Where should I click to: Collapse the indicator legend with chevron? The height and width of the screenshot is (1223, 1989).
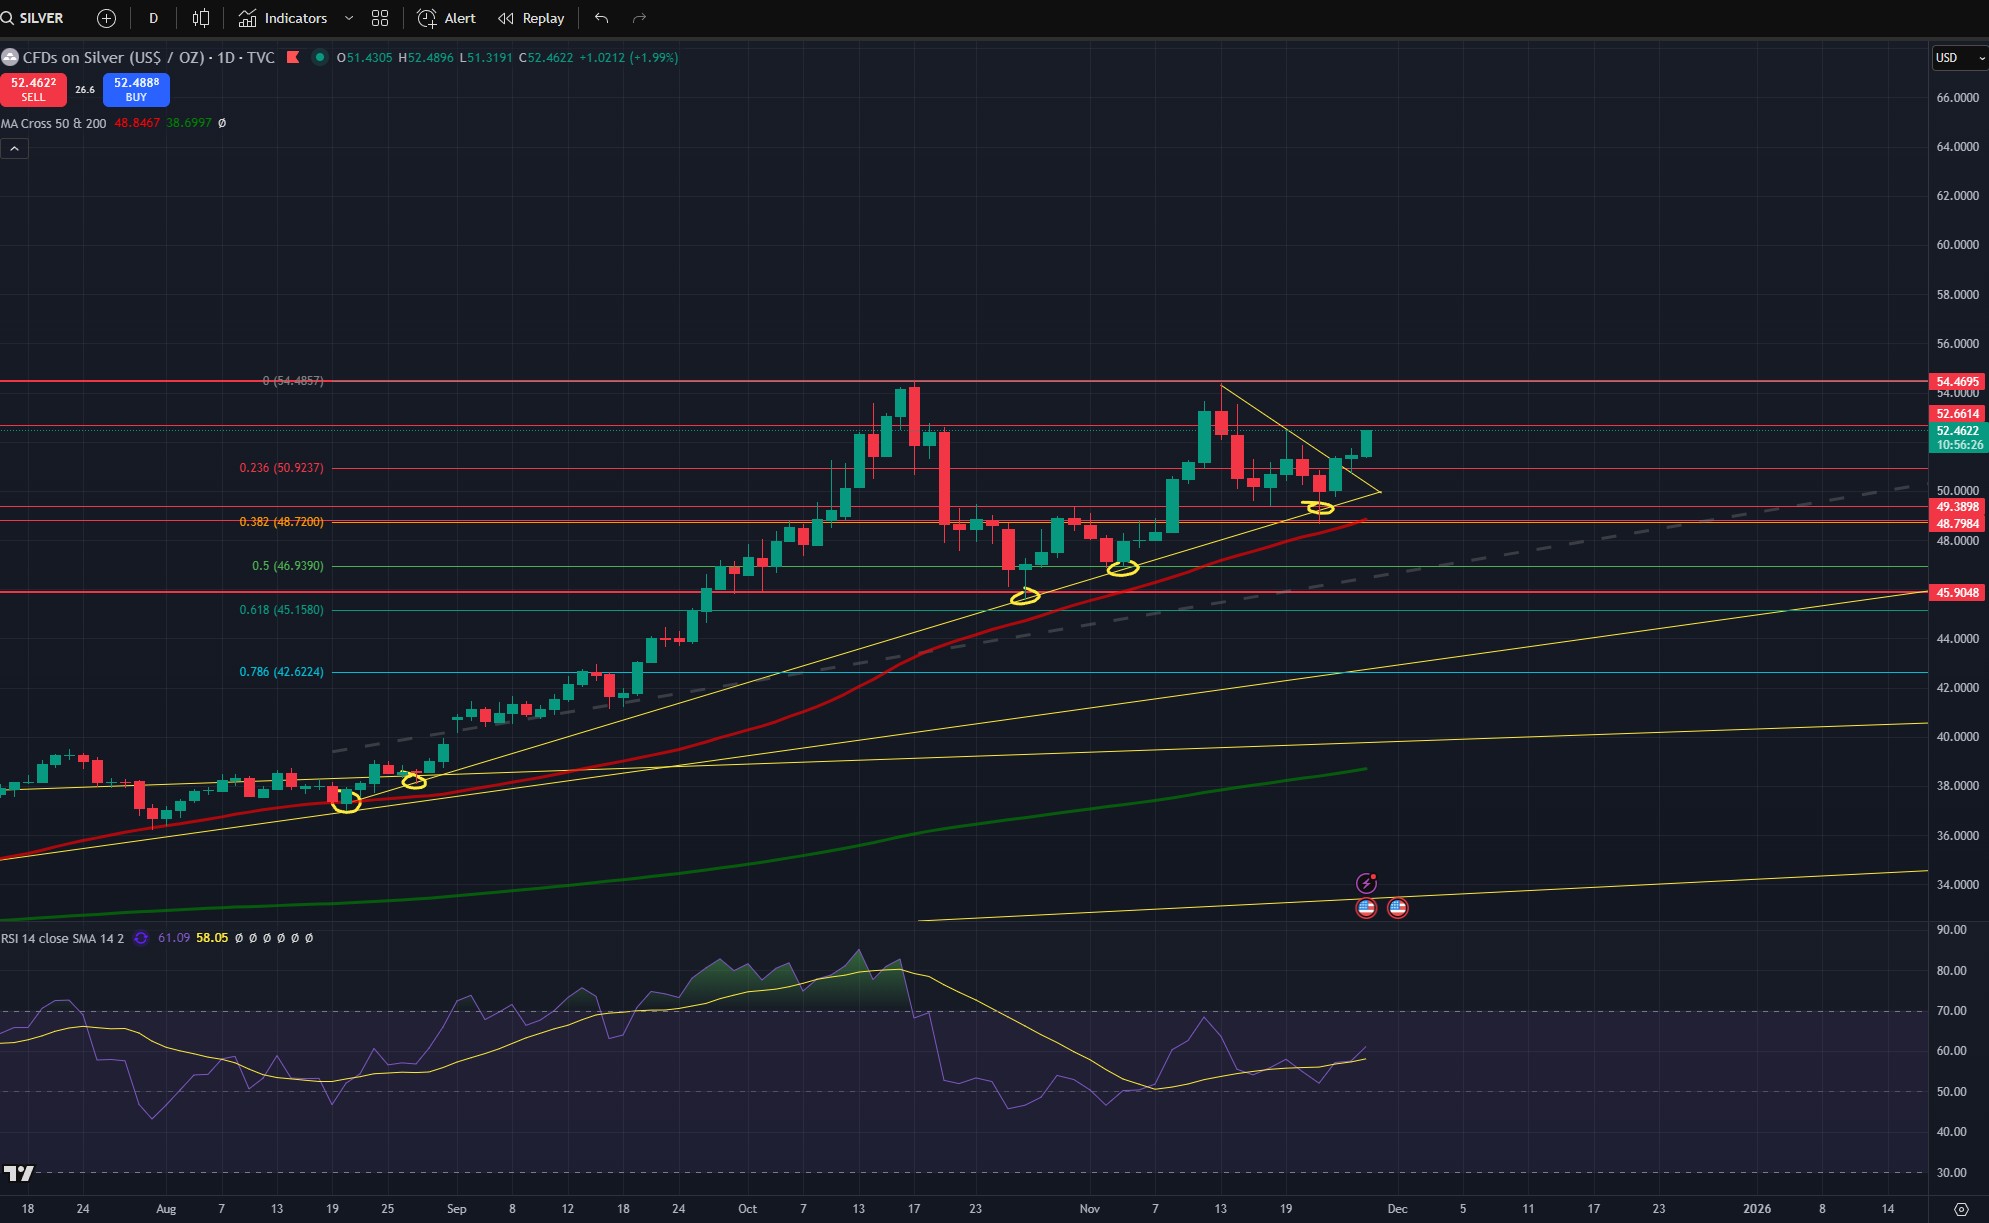click(14, 148)
